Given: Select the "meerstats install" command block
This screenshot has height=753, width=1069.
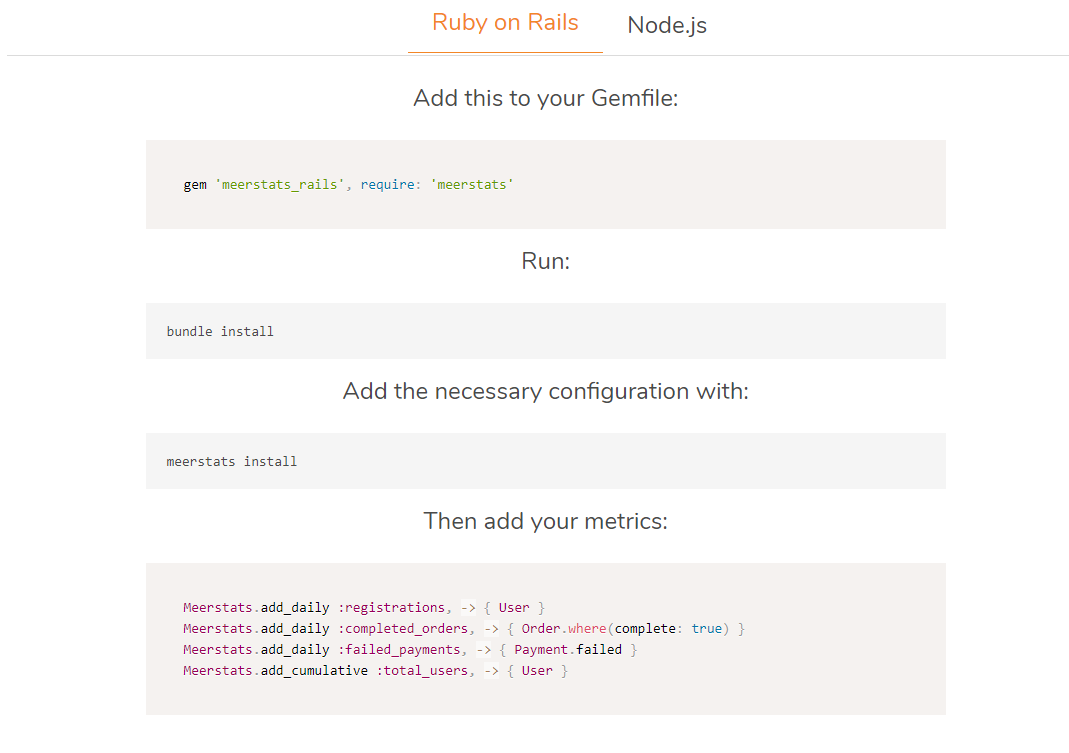Looking at the screenshot, I should coord(232,461).
